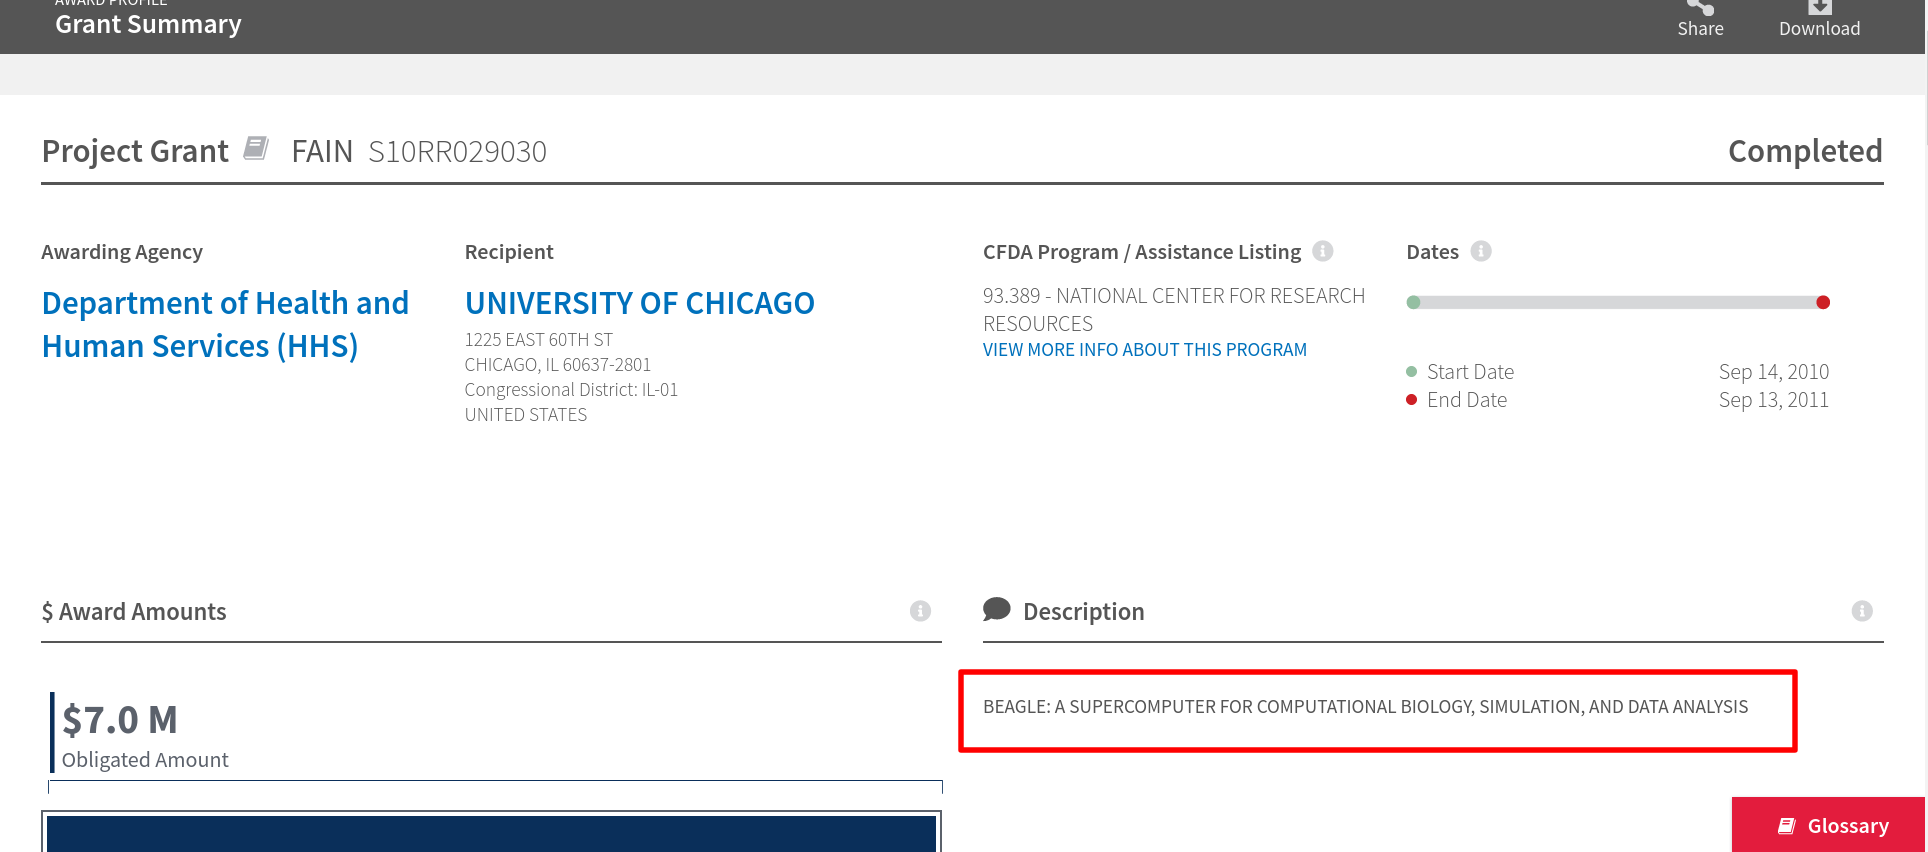Click the red end marker on dates bar
Viewport: 1928px width, 852px height.
point(1823,302)
